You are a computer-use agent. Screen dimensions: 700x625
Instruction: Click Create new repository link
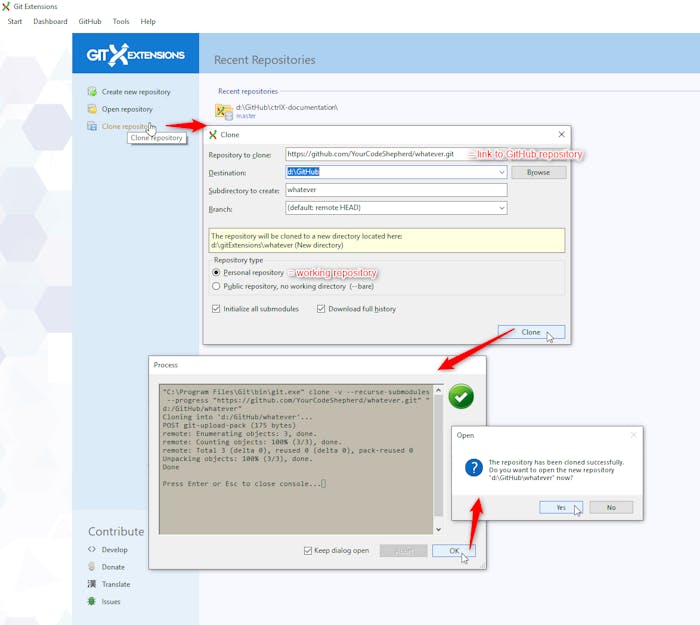136,92
